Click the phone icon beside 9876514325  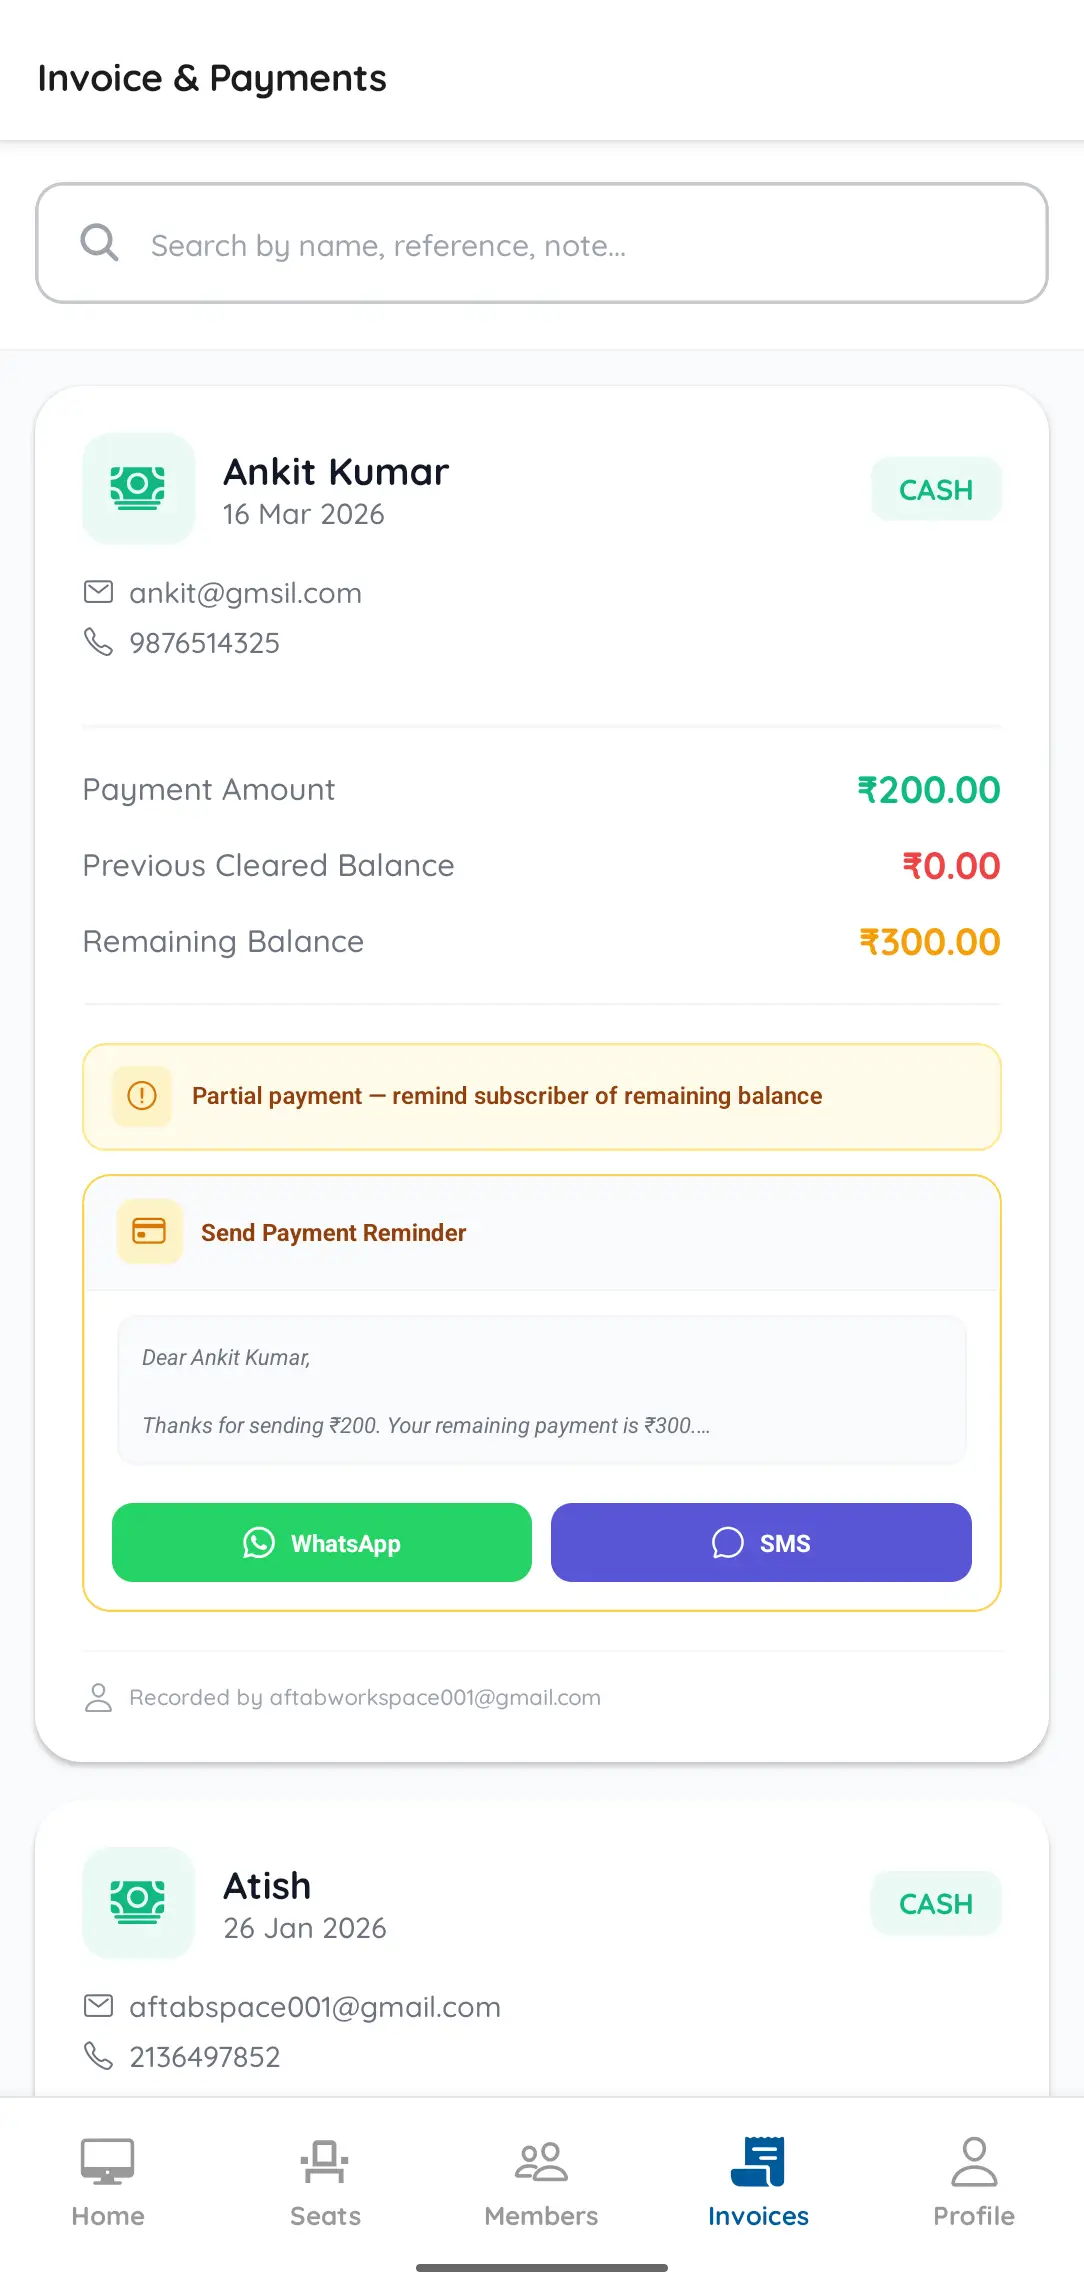pyautogui.click(x=98, y=642)
